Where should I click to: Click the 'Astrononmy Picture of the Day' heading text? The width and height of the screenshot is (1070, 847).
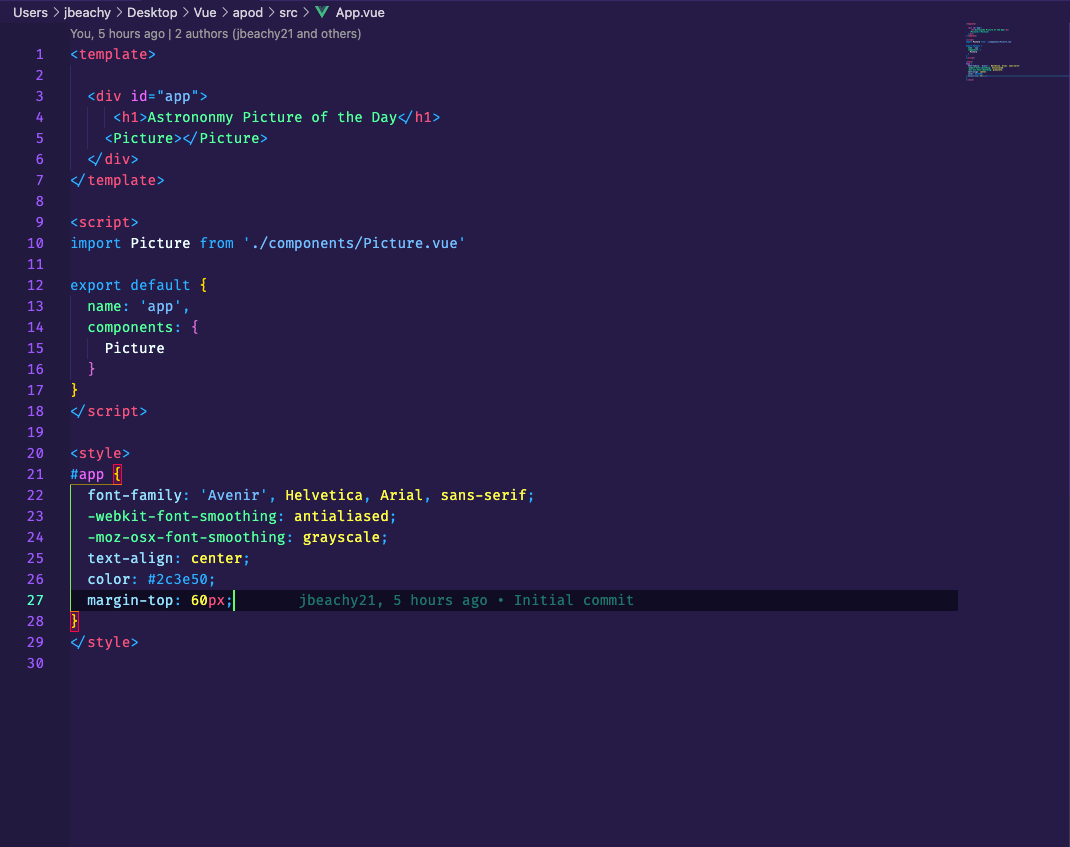pyautogui.click(x=272, y=117)
